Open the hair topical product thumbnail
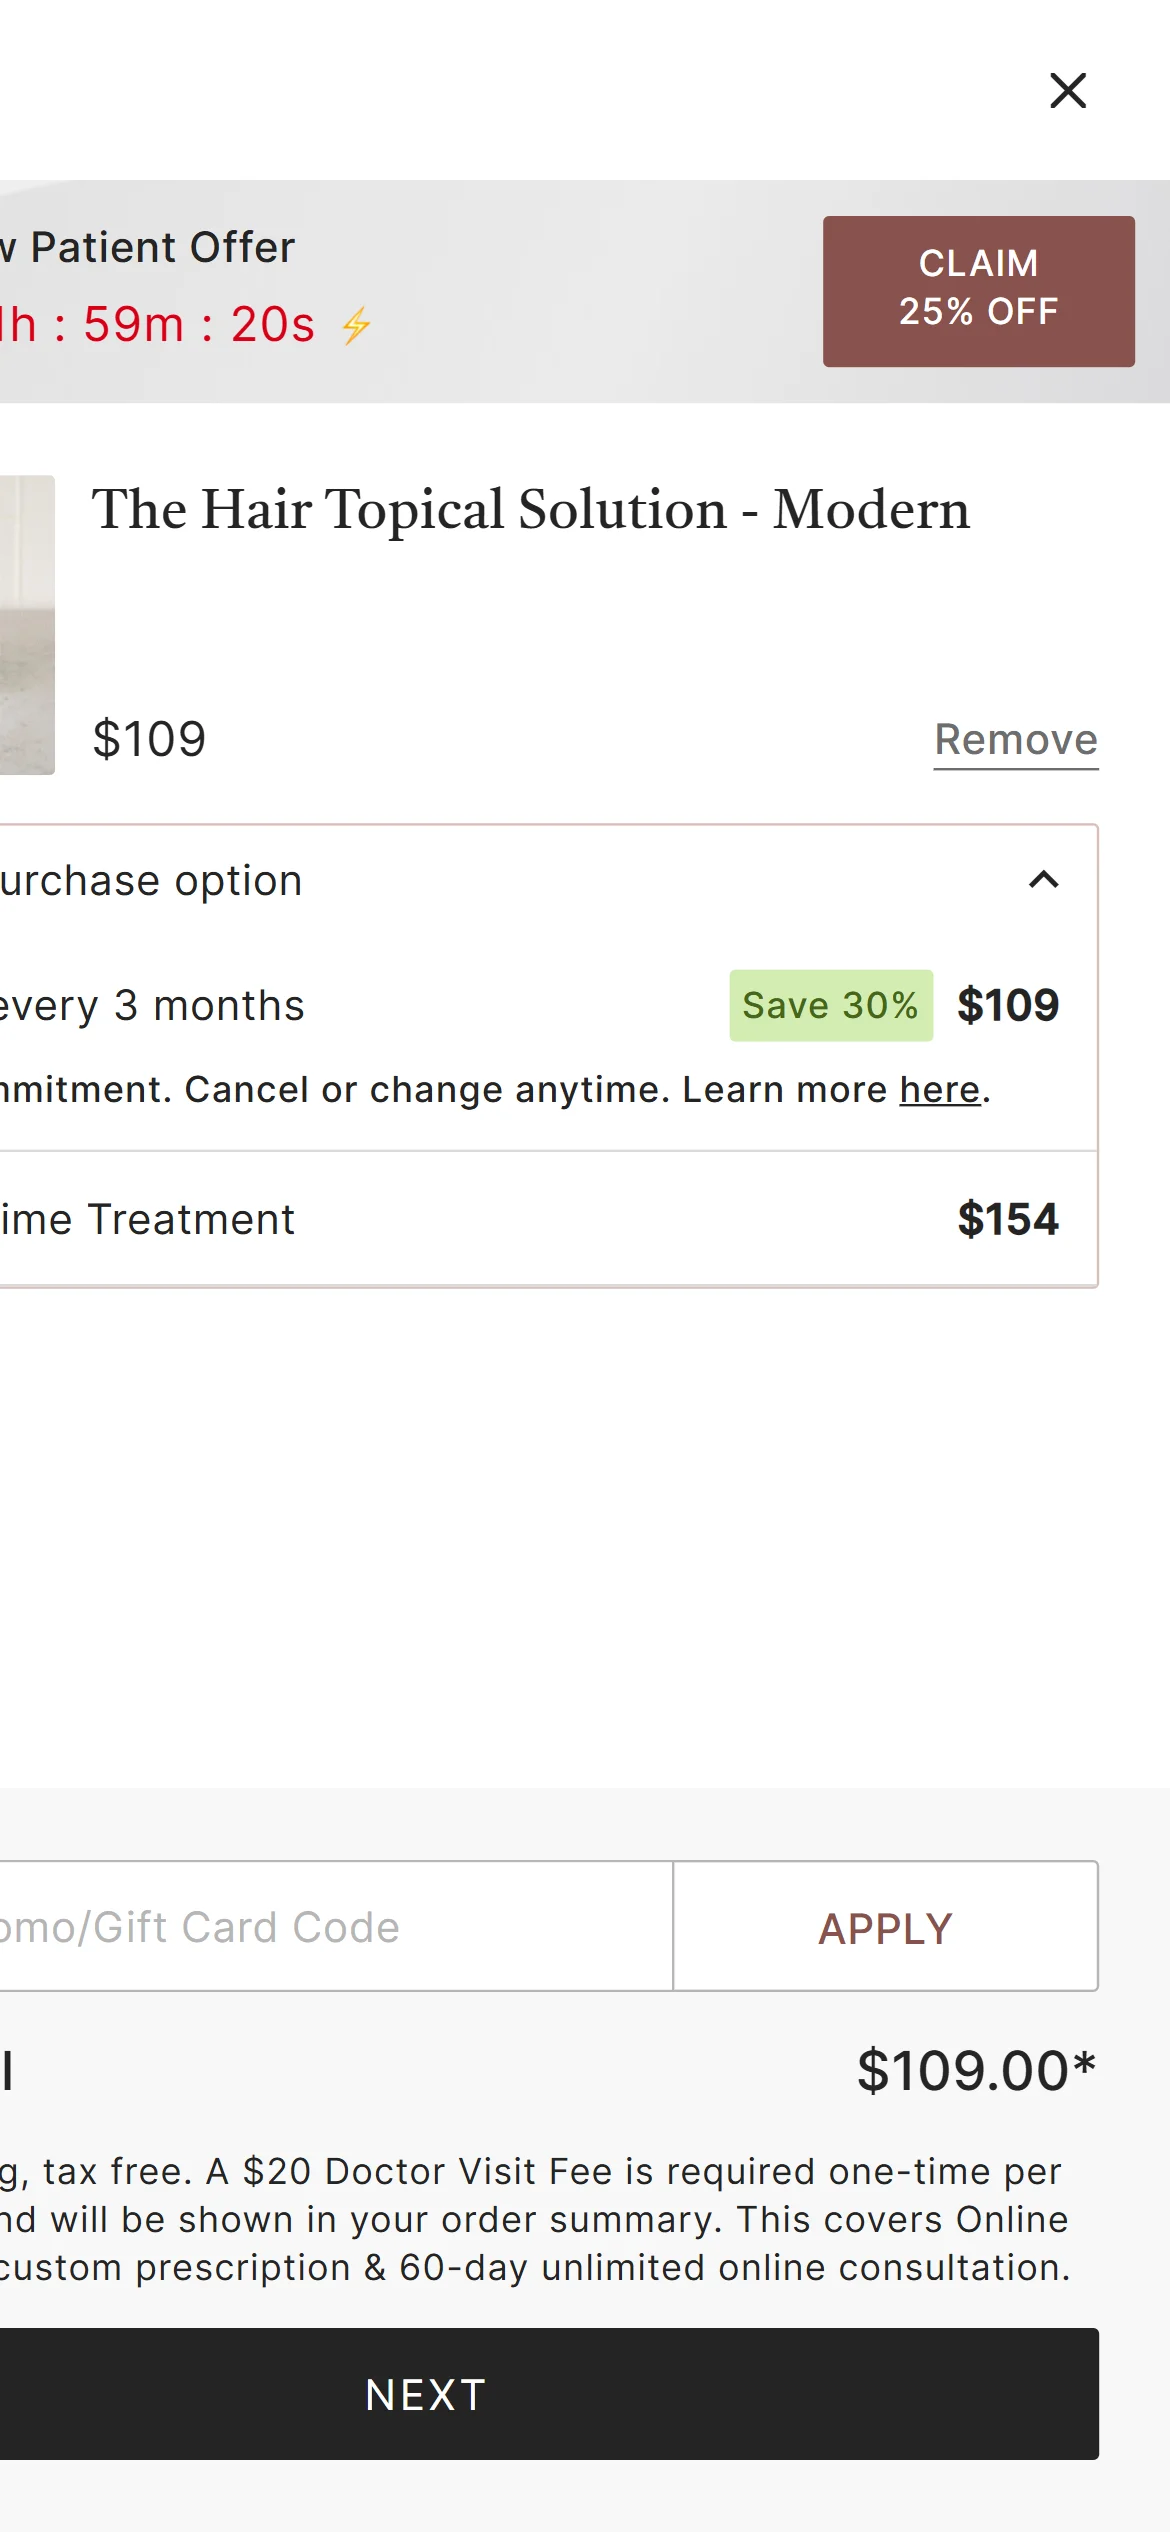The width and height of the screenshot is (1170, 2532). 26,625
